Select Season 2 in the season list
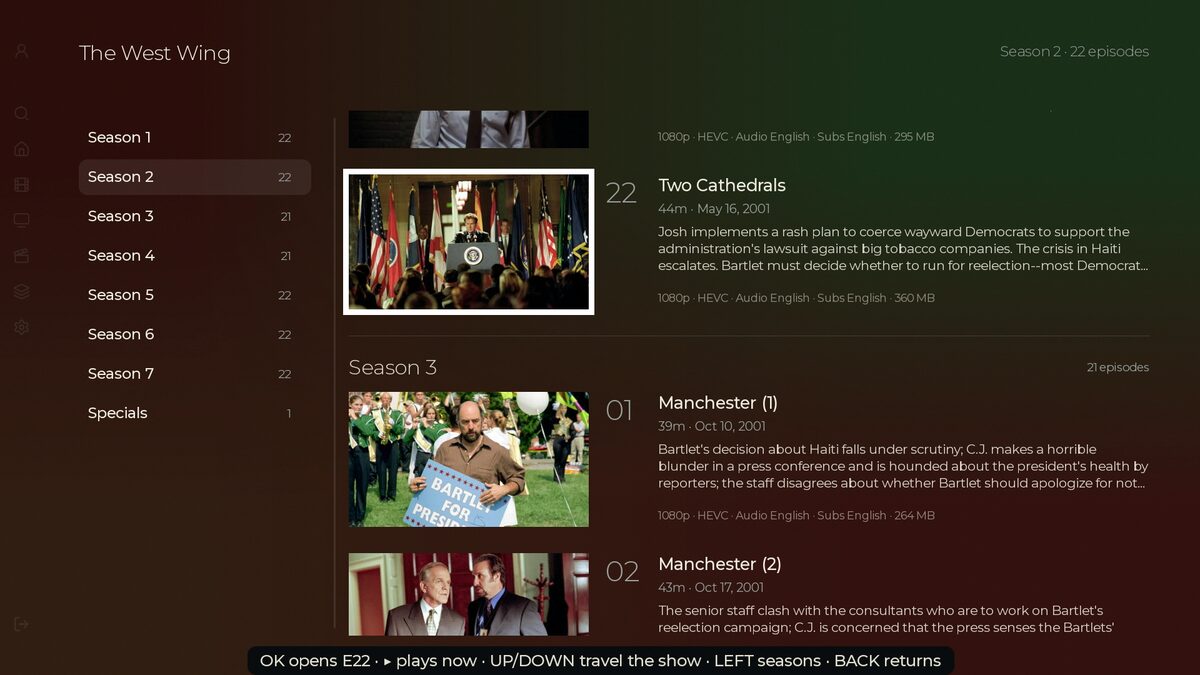Viewport: 1200px width, 675px height. 195,177
